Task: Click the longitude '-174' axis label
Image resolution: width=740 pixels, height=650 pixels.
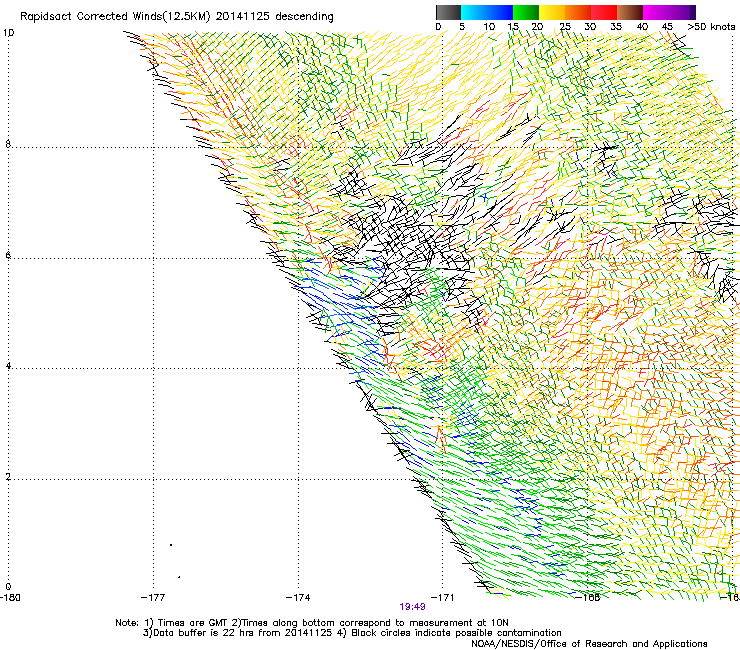Action: pyautogui.click(x=298, y=598)
